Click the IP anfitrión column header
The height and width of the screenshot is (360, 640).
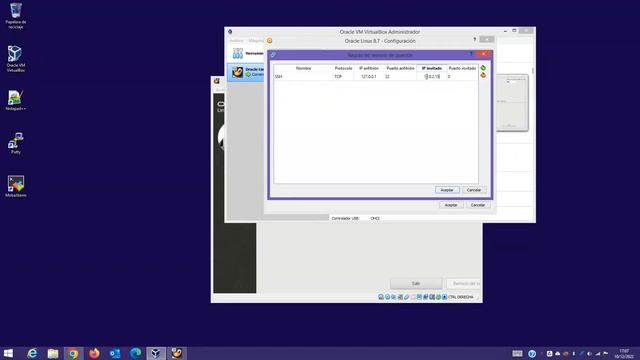pos(369,68)
